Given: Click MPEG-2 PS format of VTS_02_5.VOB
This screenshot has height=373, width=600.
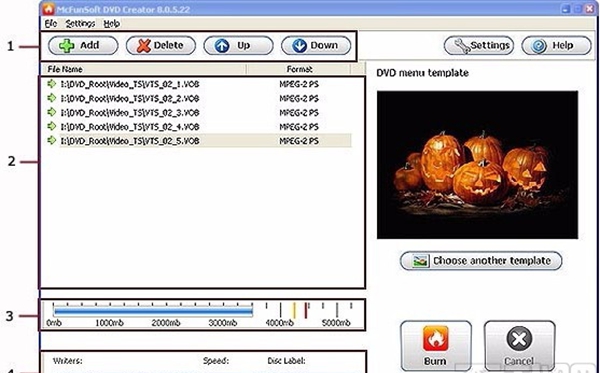Looking at the screenshot, I should click(x=299, y=141).
